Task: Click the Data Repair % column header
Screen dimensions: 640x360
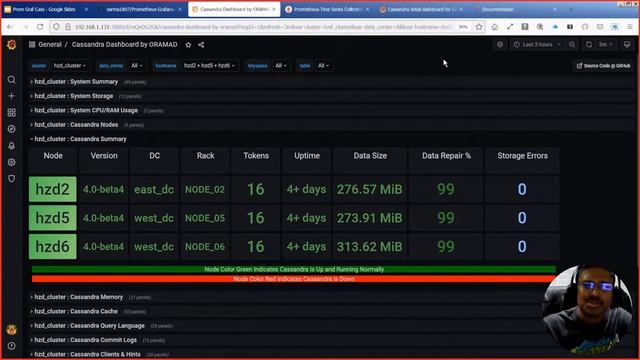Action: tap(446, 156)
